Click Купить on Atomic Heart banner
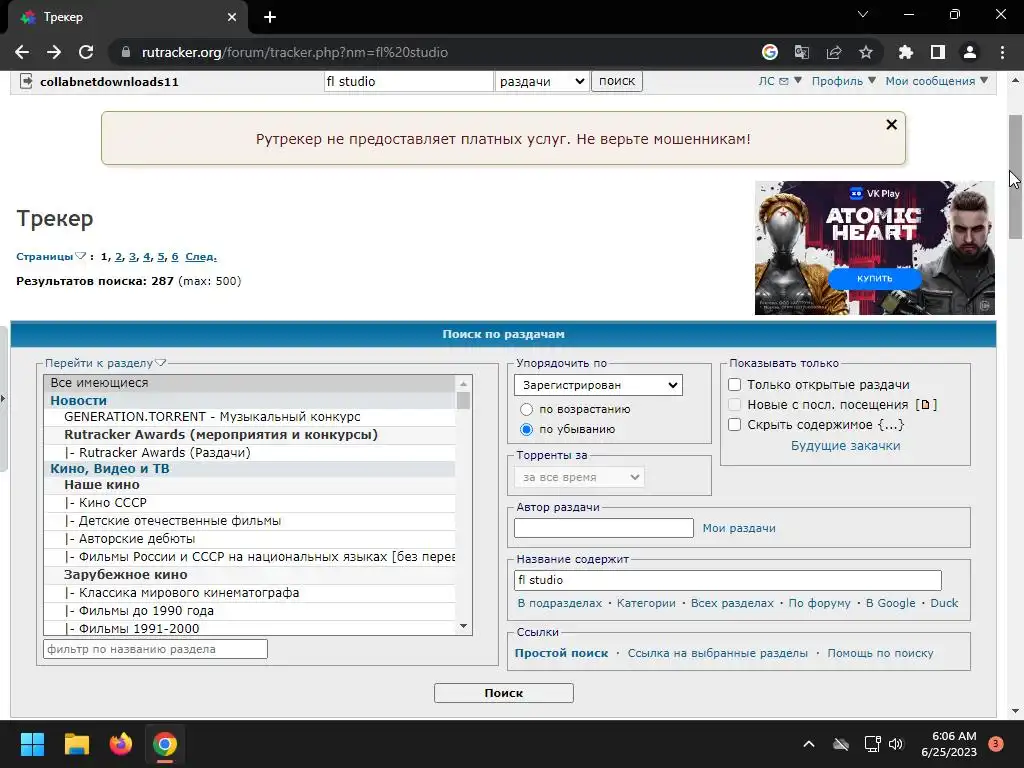This screenshot has height=768, width=1024. 874,279
